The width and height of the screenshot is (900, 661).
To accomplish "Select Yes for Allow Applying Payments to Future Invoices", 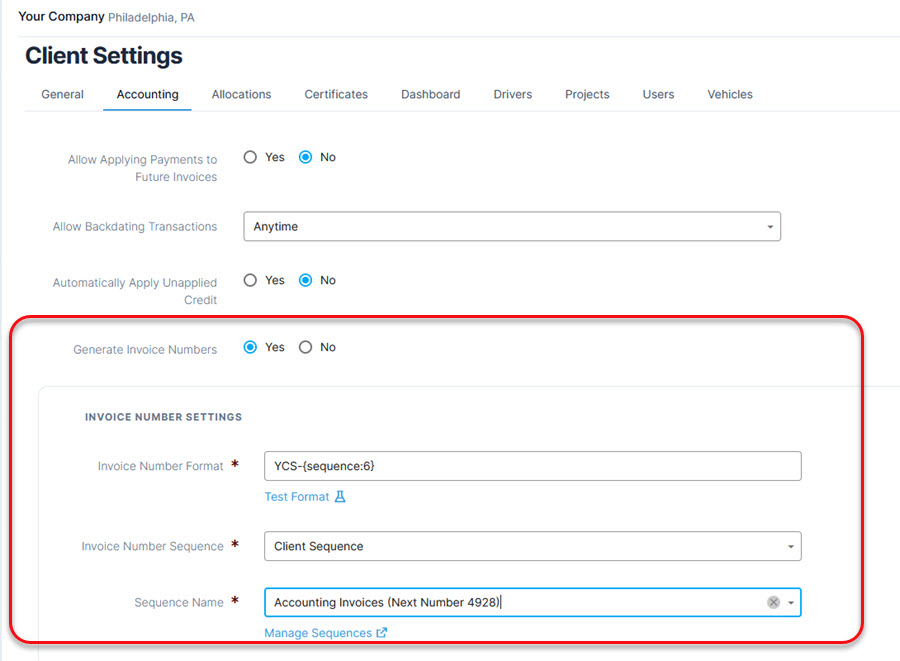I will click(251, 157).
